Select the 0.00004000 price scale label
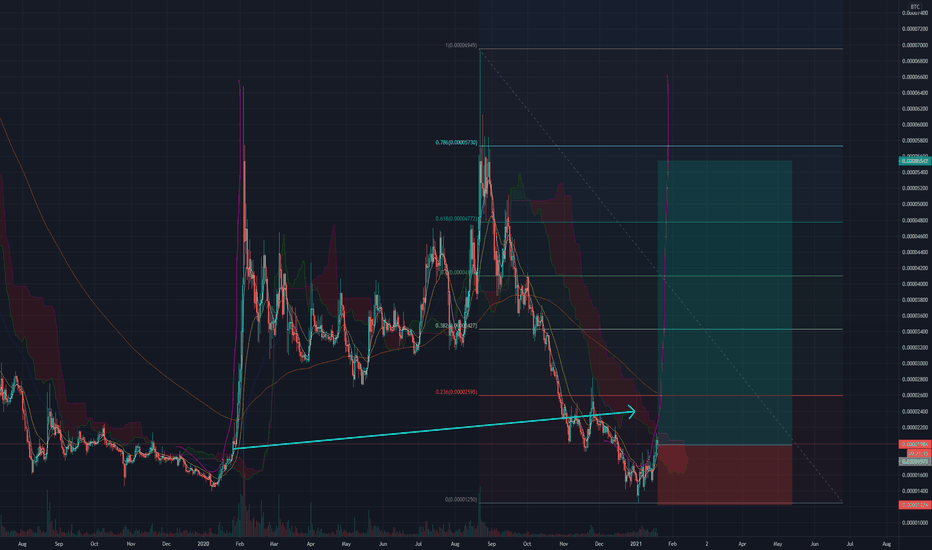 click(915, 284)
